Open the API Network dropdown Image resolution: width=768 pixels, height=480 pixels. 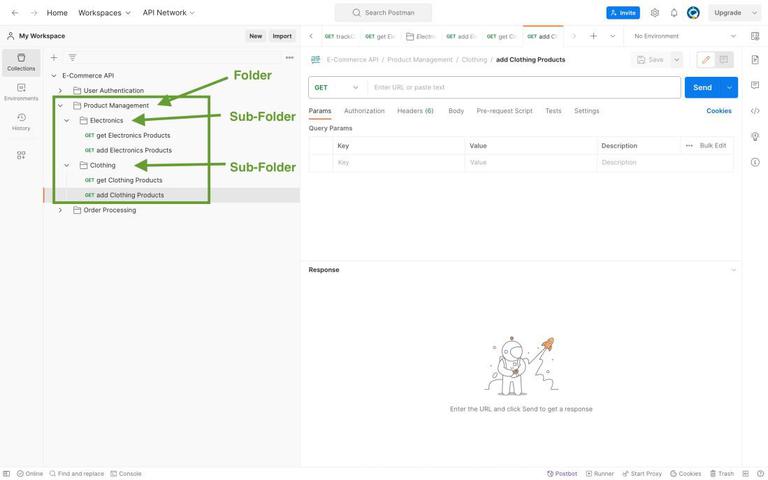[x=168, y=13]
